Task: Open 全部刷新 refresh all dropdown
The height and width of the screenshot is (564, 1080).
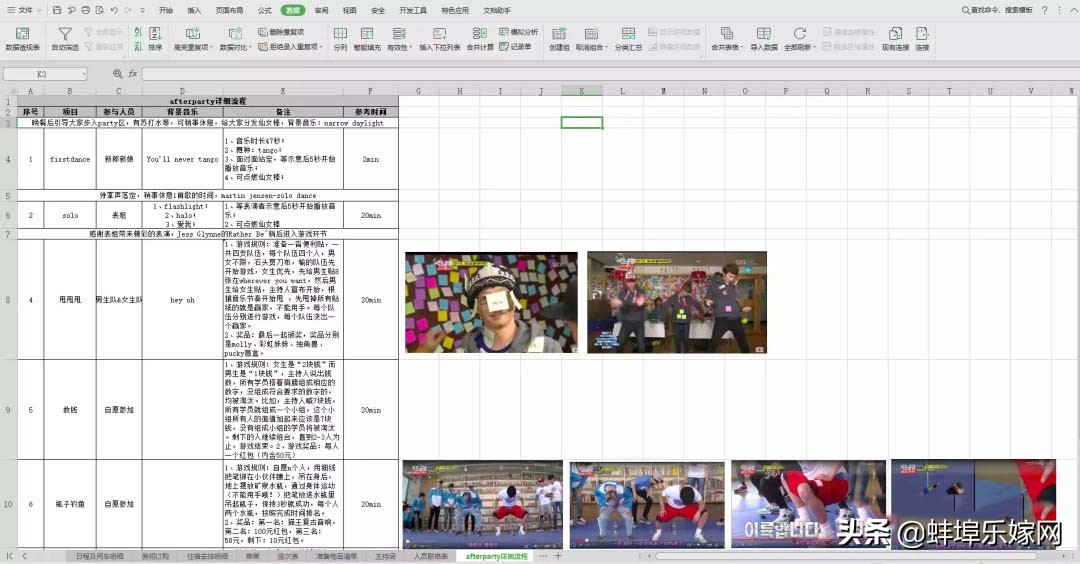Action: point(800,39)
